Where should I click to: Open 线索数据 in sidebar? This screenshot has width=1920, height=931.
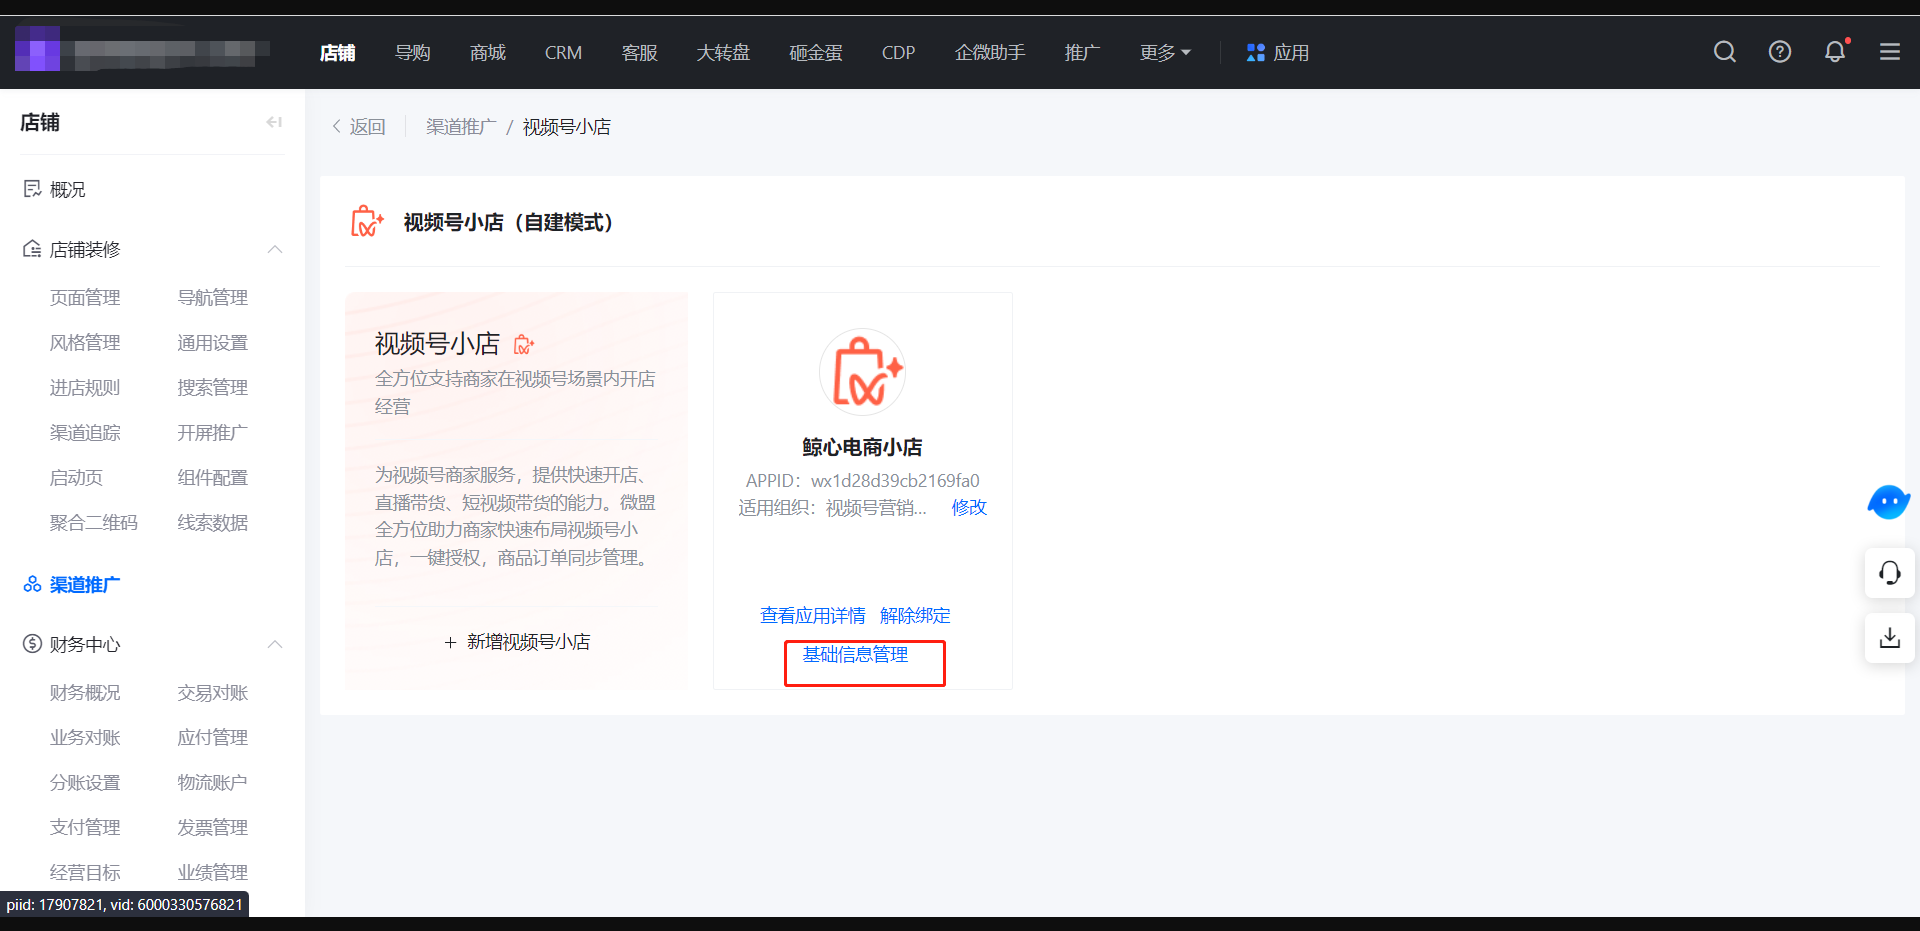213,522
